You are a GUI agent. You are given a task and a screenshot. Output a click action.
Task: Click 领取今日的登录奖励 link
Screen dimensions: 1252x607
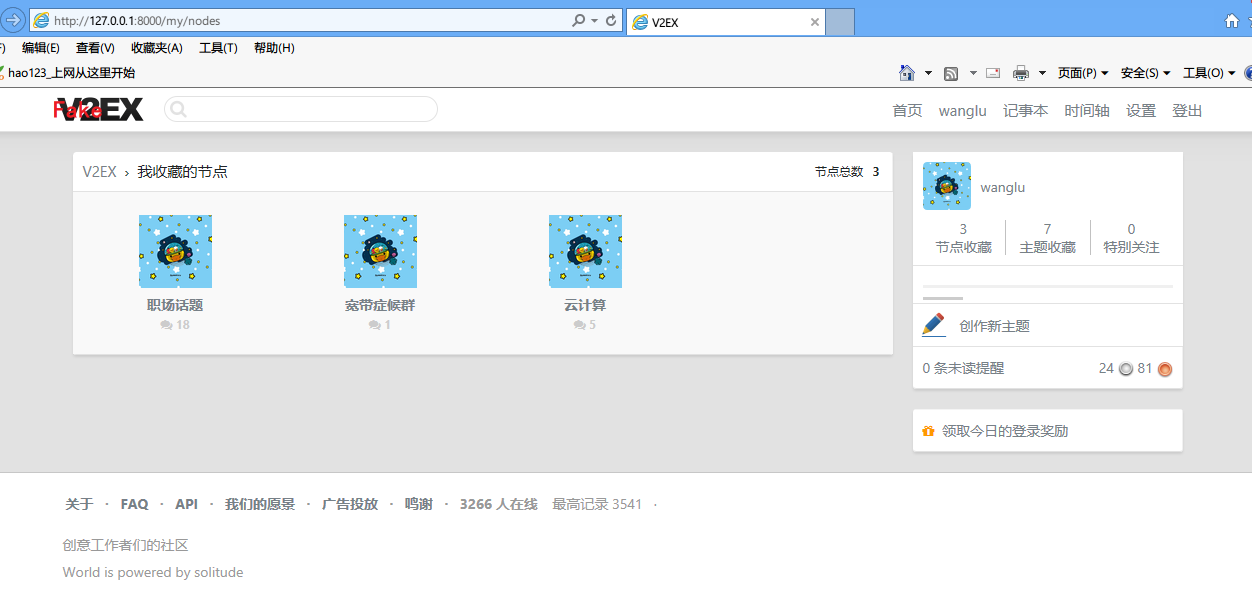1005,431
